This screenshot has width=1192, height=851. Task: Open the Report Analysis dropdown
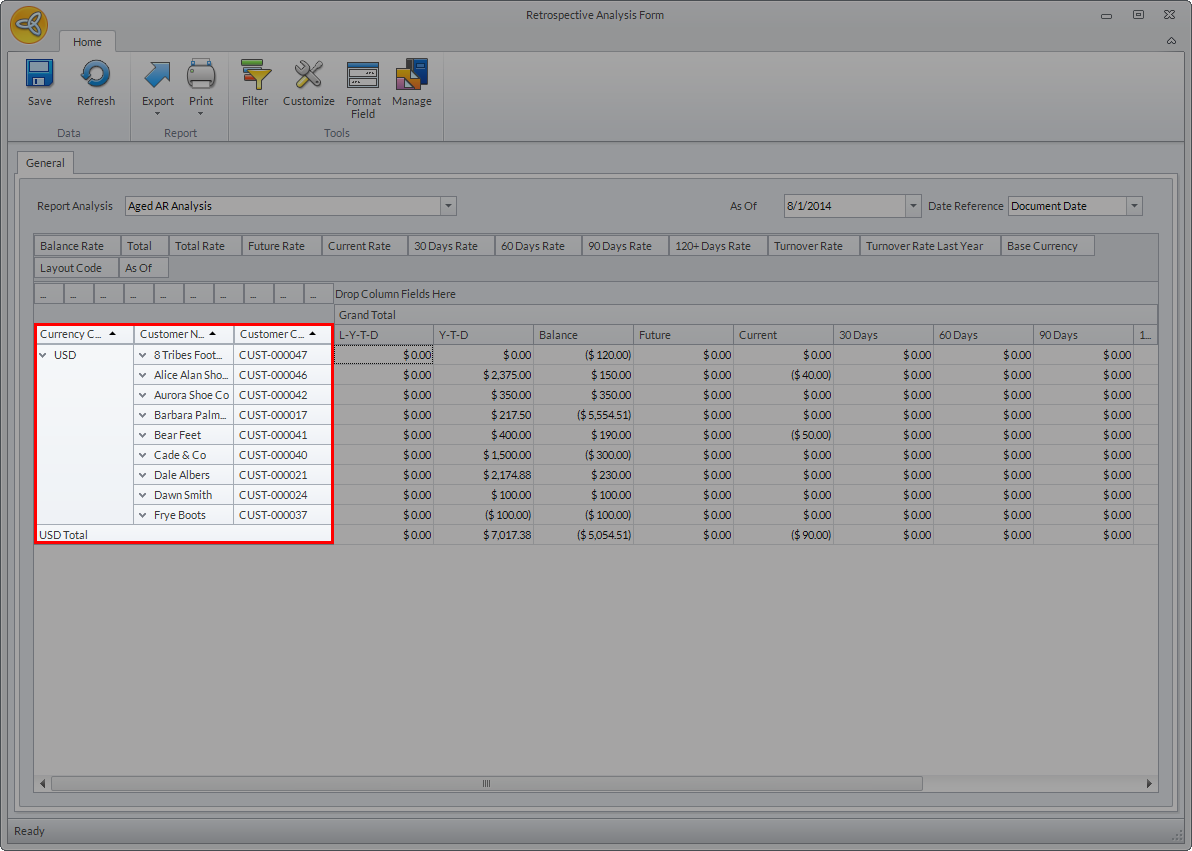pyautogui.click(x=448, y=206)
